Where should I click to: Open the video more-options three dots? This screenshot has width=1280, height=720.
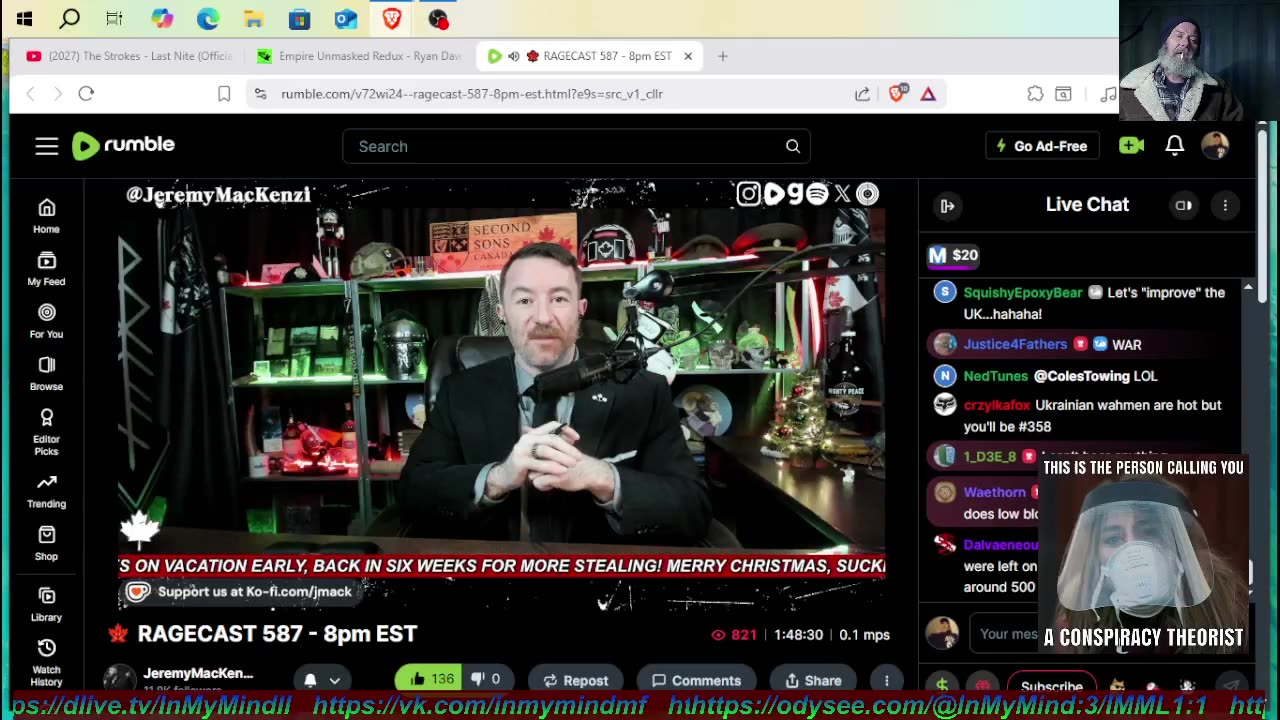tap(886, 680)
